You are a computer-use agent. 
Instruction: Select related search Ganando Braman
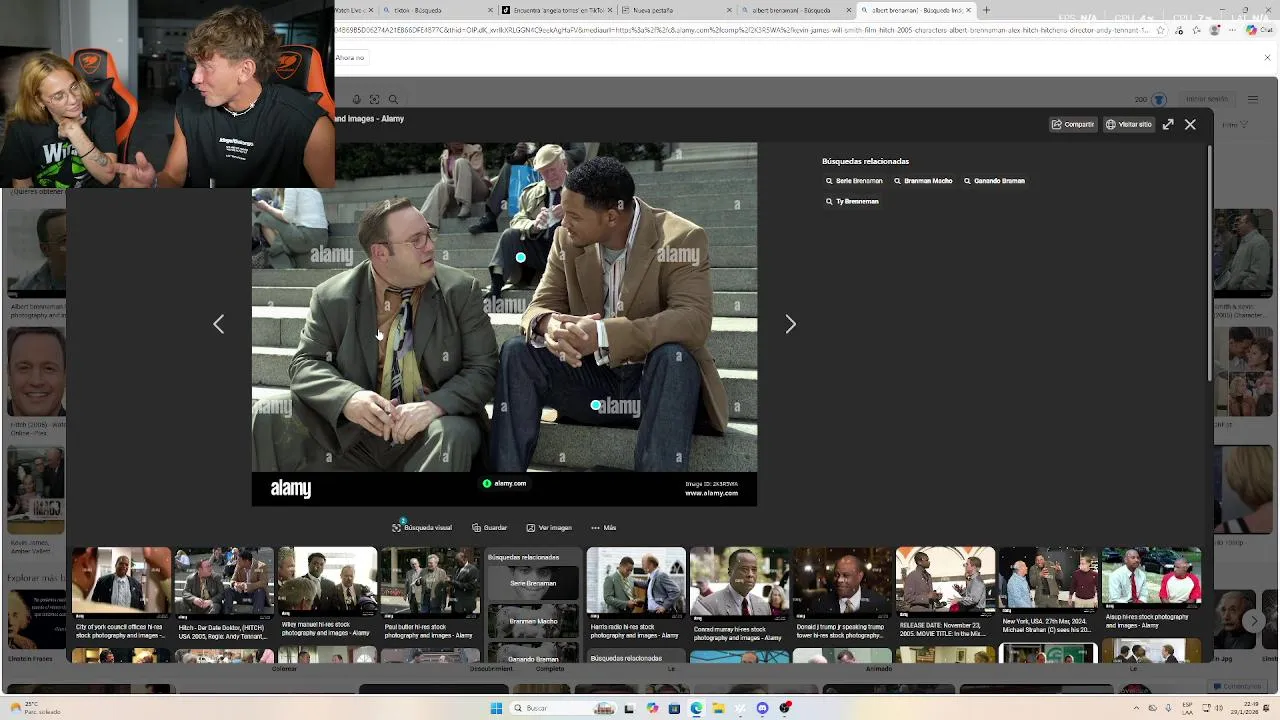tap(994, 181)
